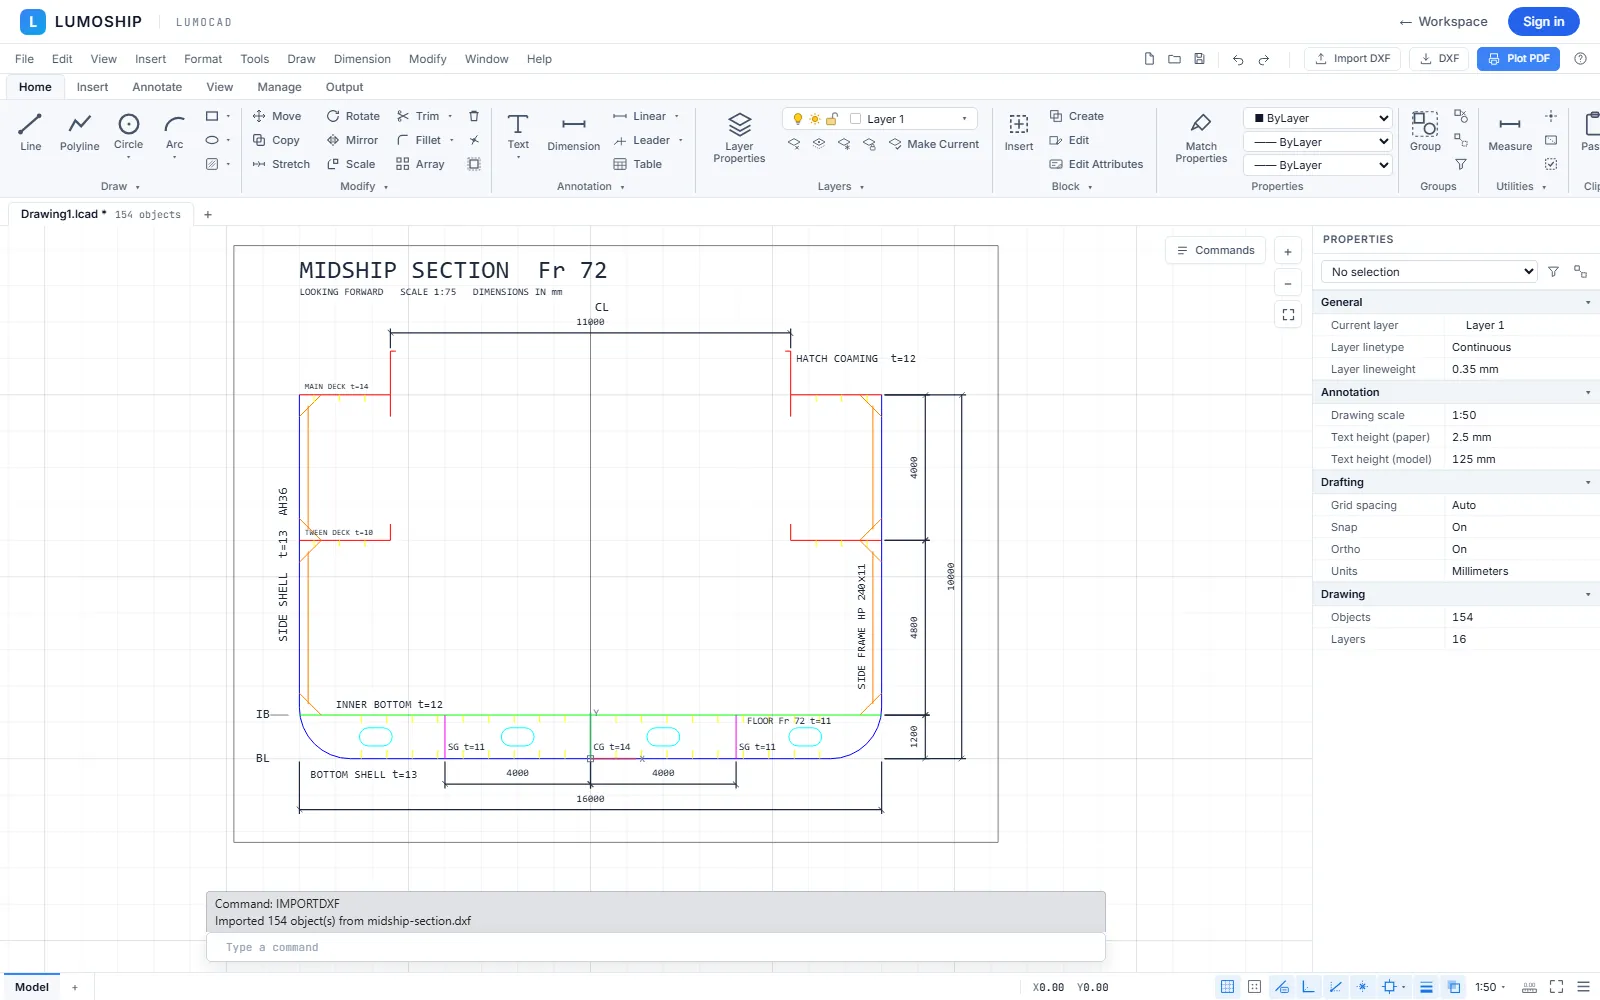Viewport: 1600px width, 1000px height.
Task: Open the Measure utility
Action: click(1510, 132)
